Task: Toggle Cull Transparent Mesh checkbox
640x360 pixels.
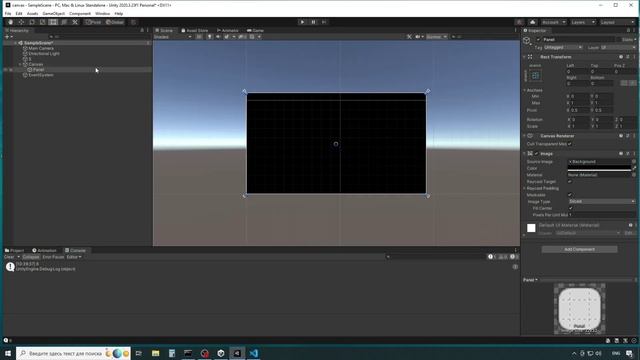Action: click(570, 144)
